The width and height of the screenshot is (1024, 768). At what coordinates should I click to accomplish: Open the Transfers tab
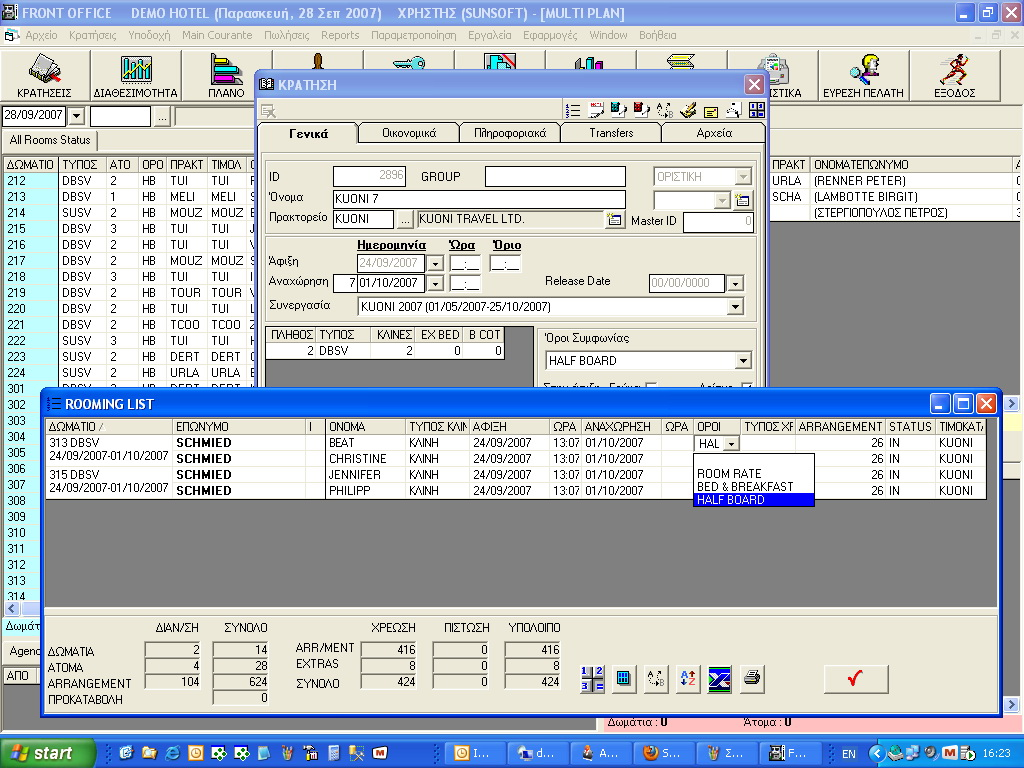click(x=610, y=133)
